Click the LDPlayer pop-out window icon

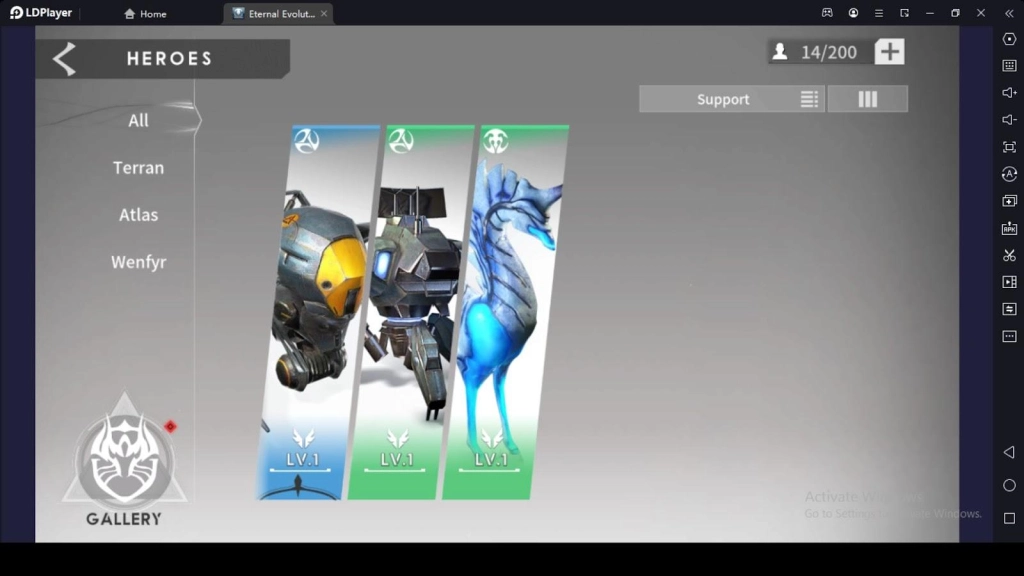[904, 13]
